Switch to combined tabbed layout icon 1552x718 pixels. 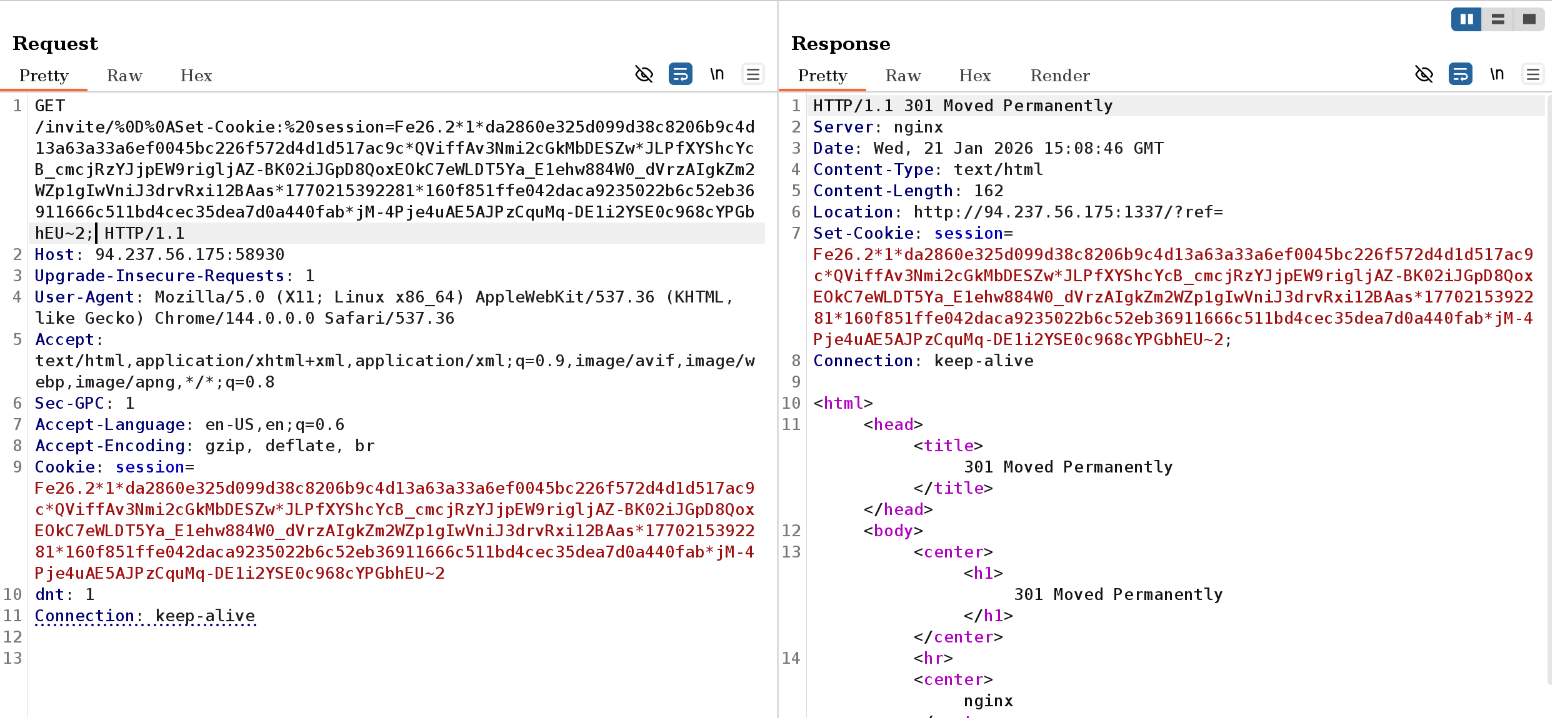point(1528,19)
